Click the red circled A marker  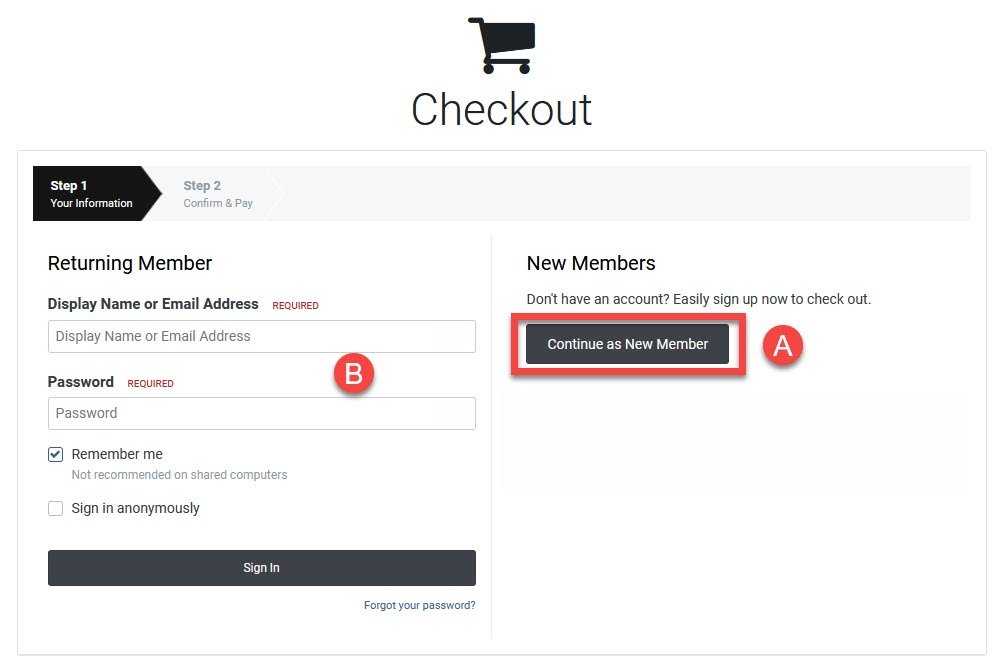[x=783, y=345]
